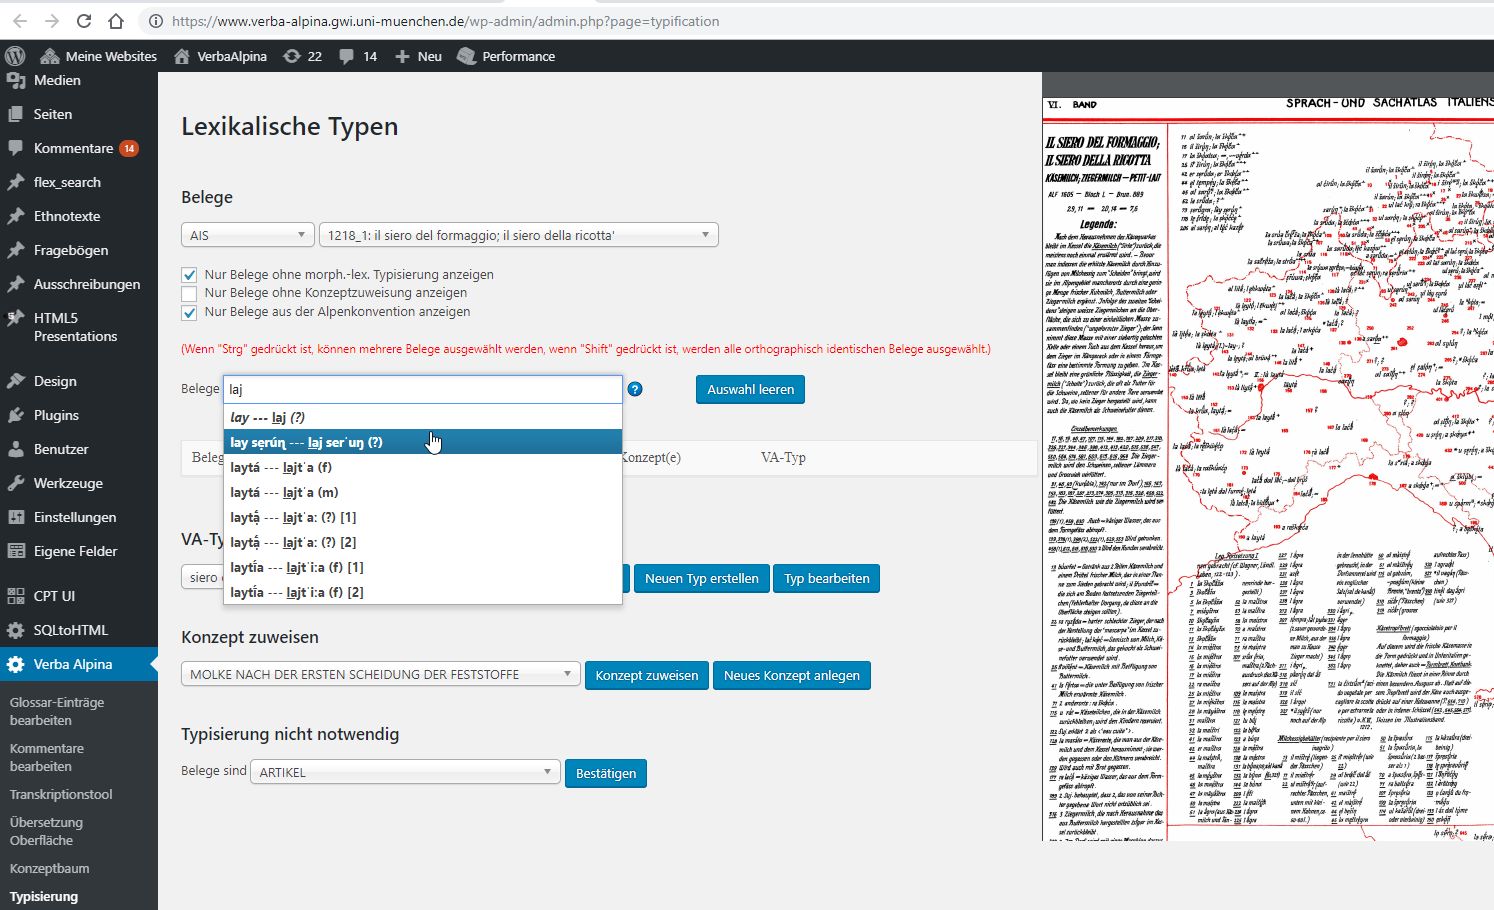Toggle 'Nur Belege aus der Alpenkonvention anzeigen'
This screenshot has width=1494, height=910.
coord(189,312)
